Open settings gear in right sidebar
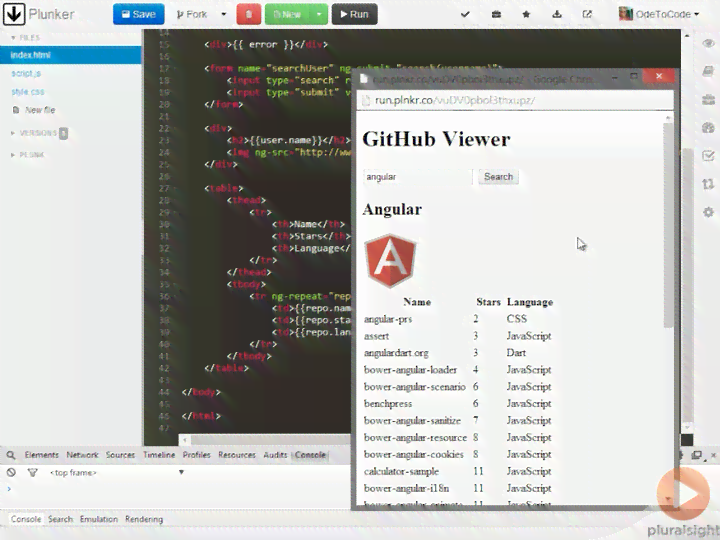Viewport: 720px width, 540px height. (x=708, y=213)
